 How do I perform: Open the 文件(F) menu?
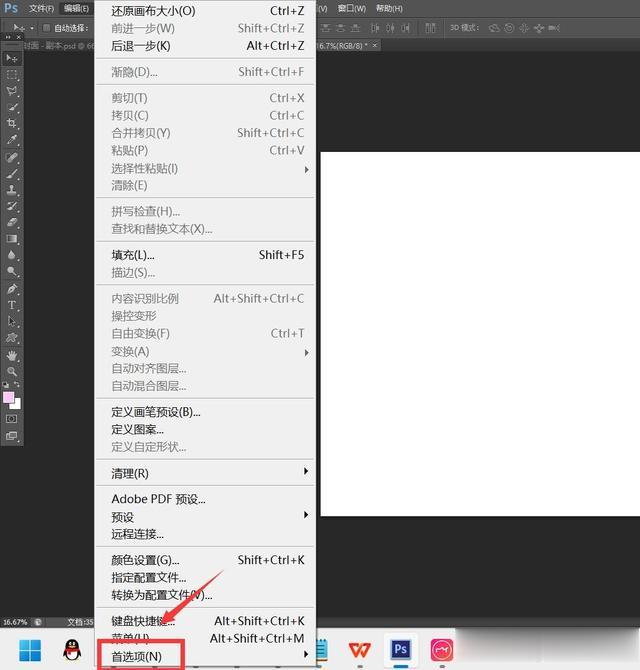(x=41, y=9)
